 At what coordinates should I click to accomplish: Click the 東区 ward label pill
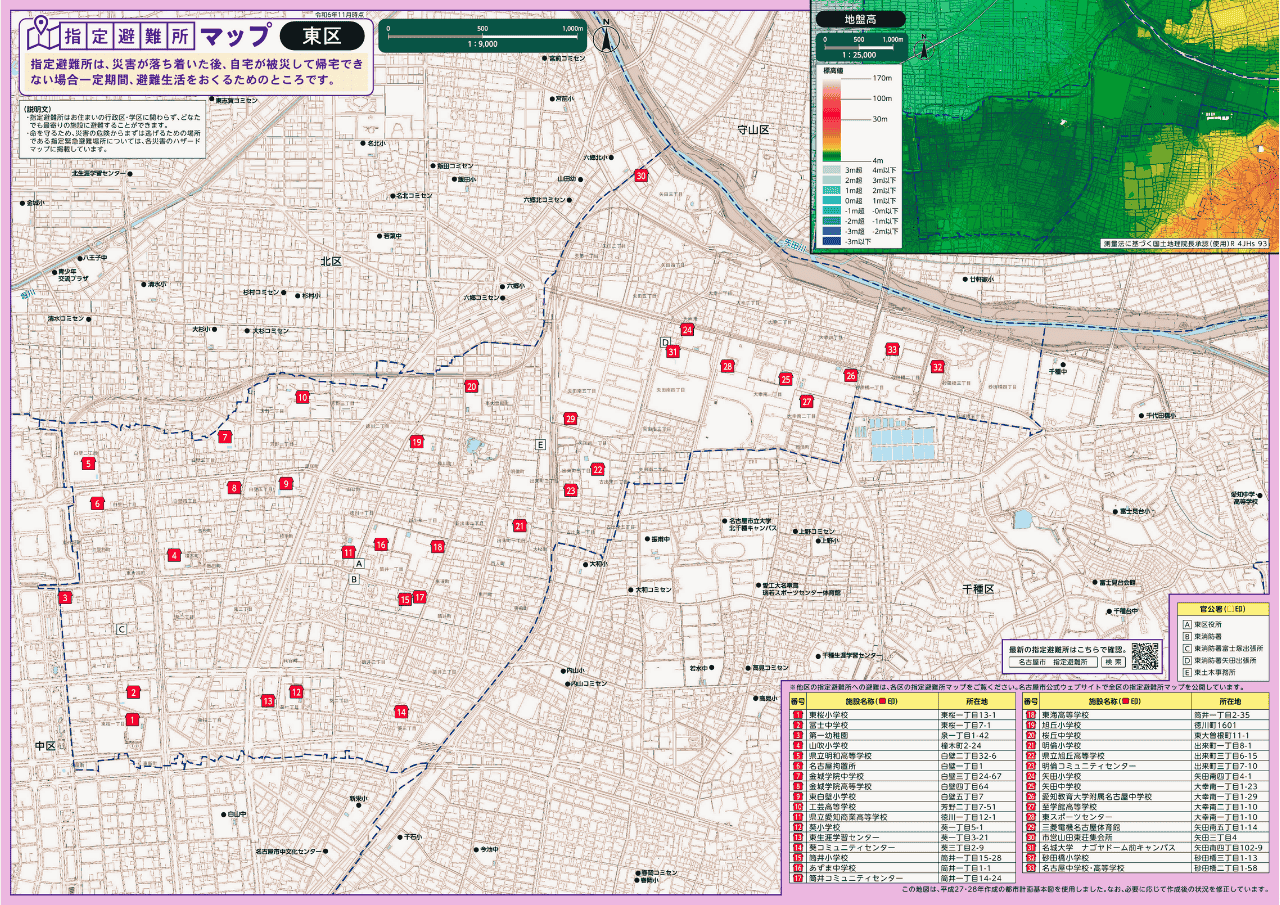pyautogui.click(x=323, y=36)
